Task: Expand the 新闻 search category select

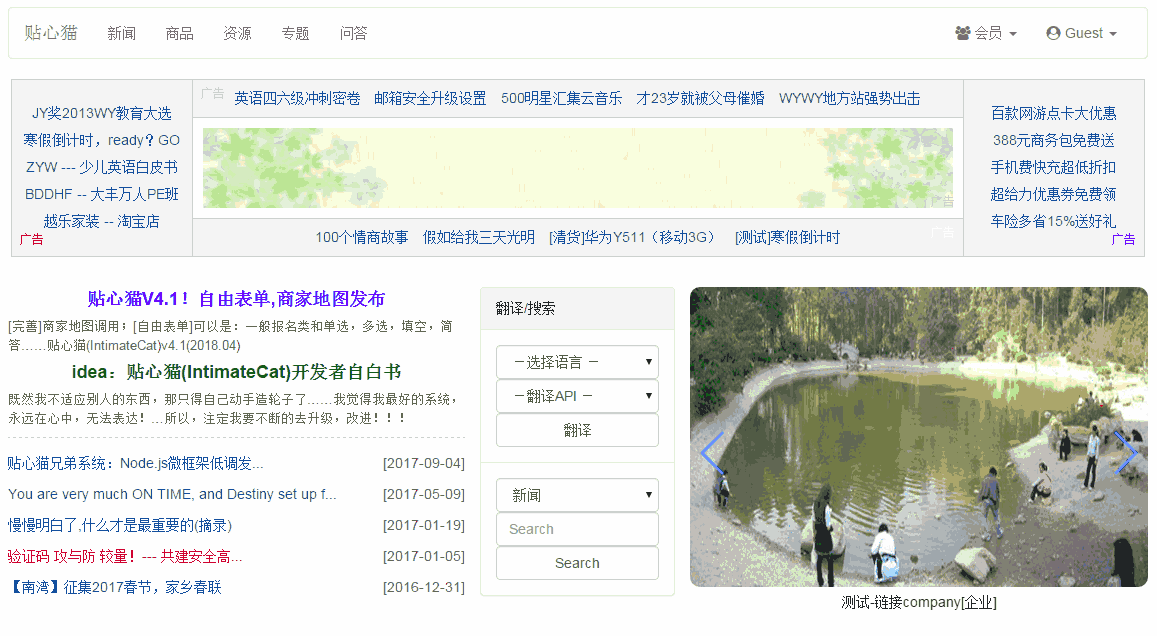Action: pyautogui.click(x=577, y=495)
